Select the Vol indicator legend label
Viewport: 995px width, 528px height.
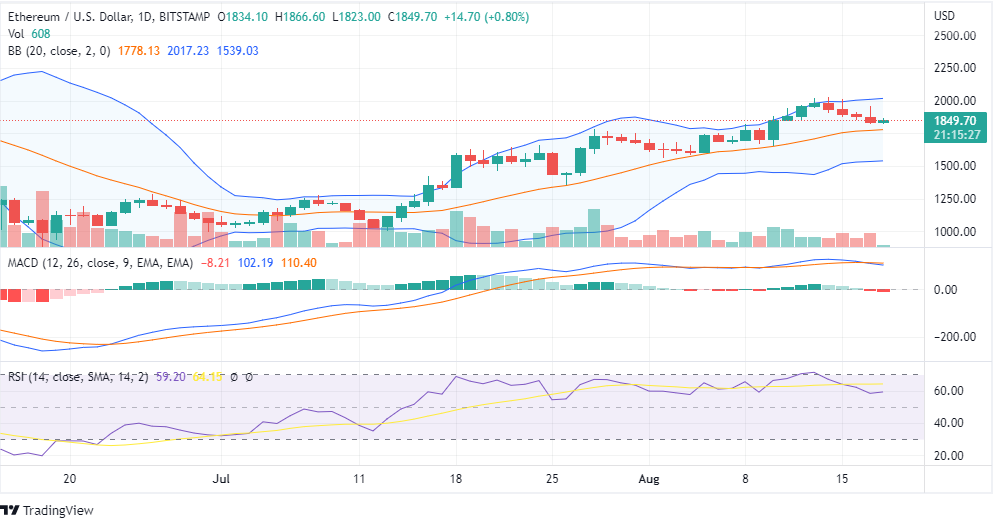(16, 33)
